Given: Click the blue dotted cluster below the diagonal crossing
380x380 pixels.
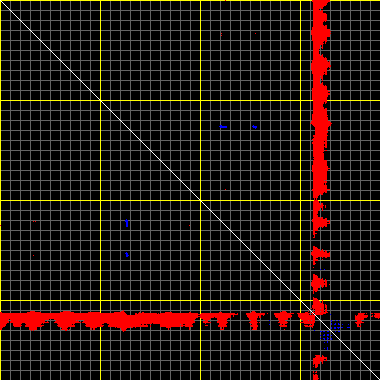Looking at the screenshot, I should pyautogui.click(x=325, y=337).
